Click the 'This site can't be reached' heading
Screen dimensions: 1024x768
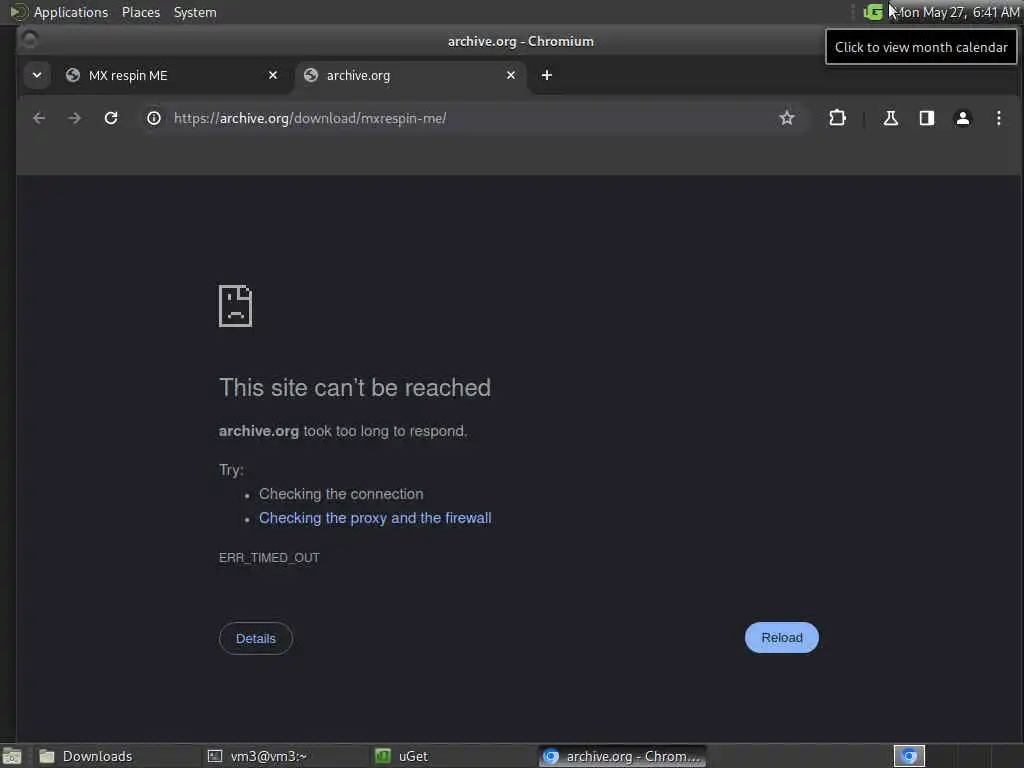[355, 388]
